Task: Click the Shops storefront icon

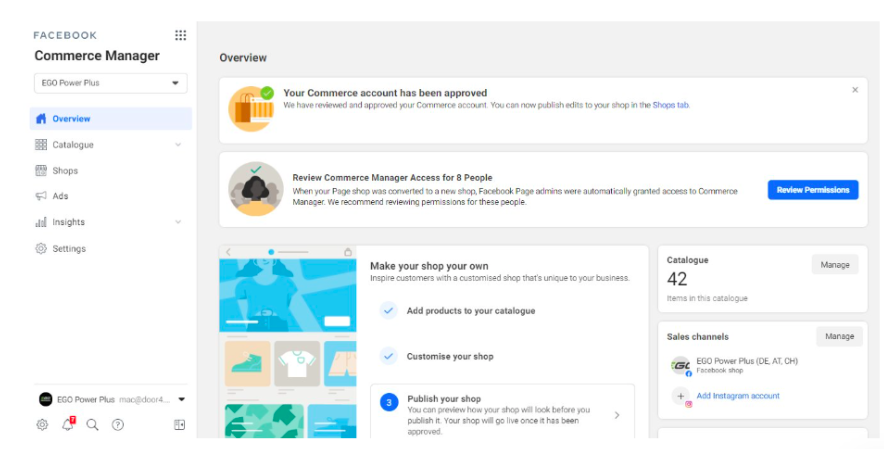Action: pyautogui.click(x=41, y=170)
